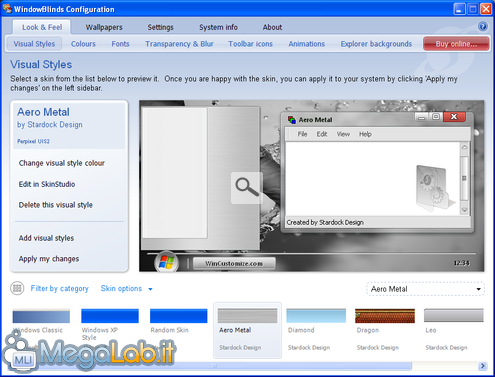Click Delete this visual style

[56, 205]
